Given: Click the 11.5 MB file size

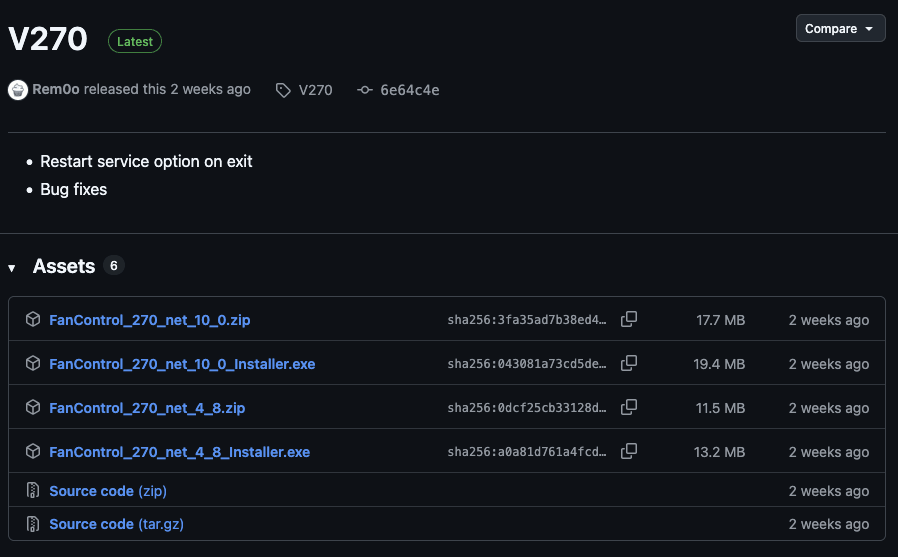Looking at the screenshot, I should (x=720, y=409).
